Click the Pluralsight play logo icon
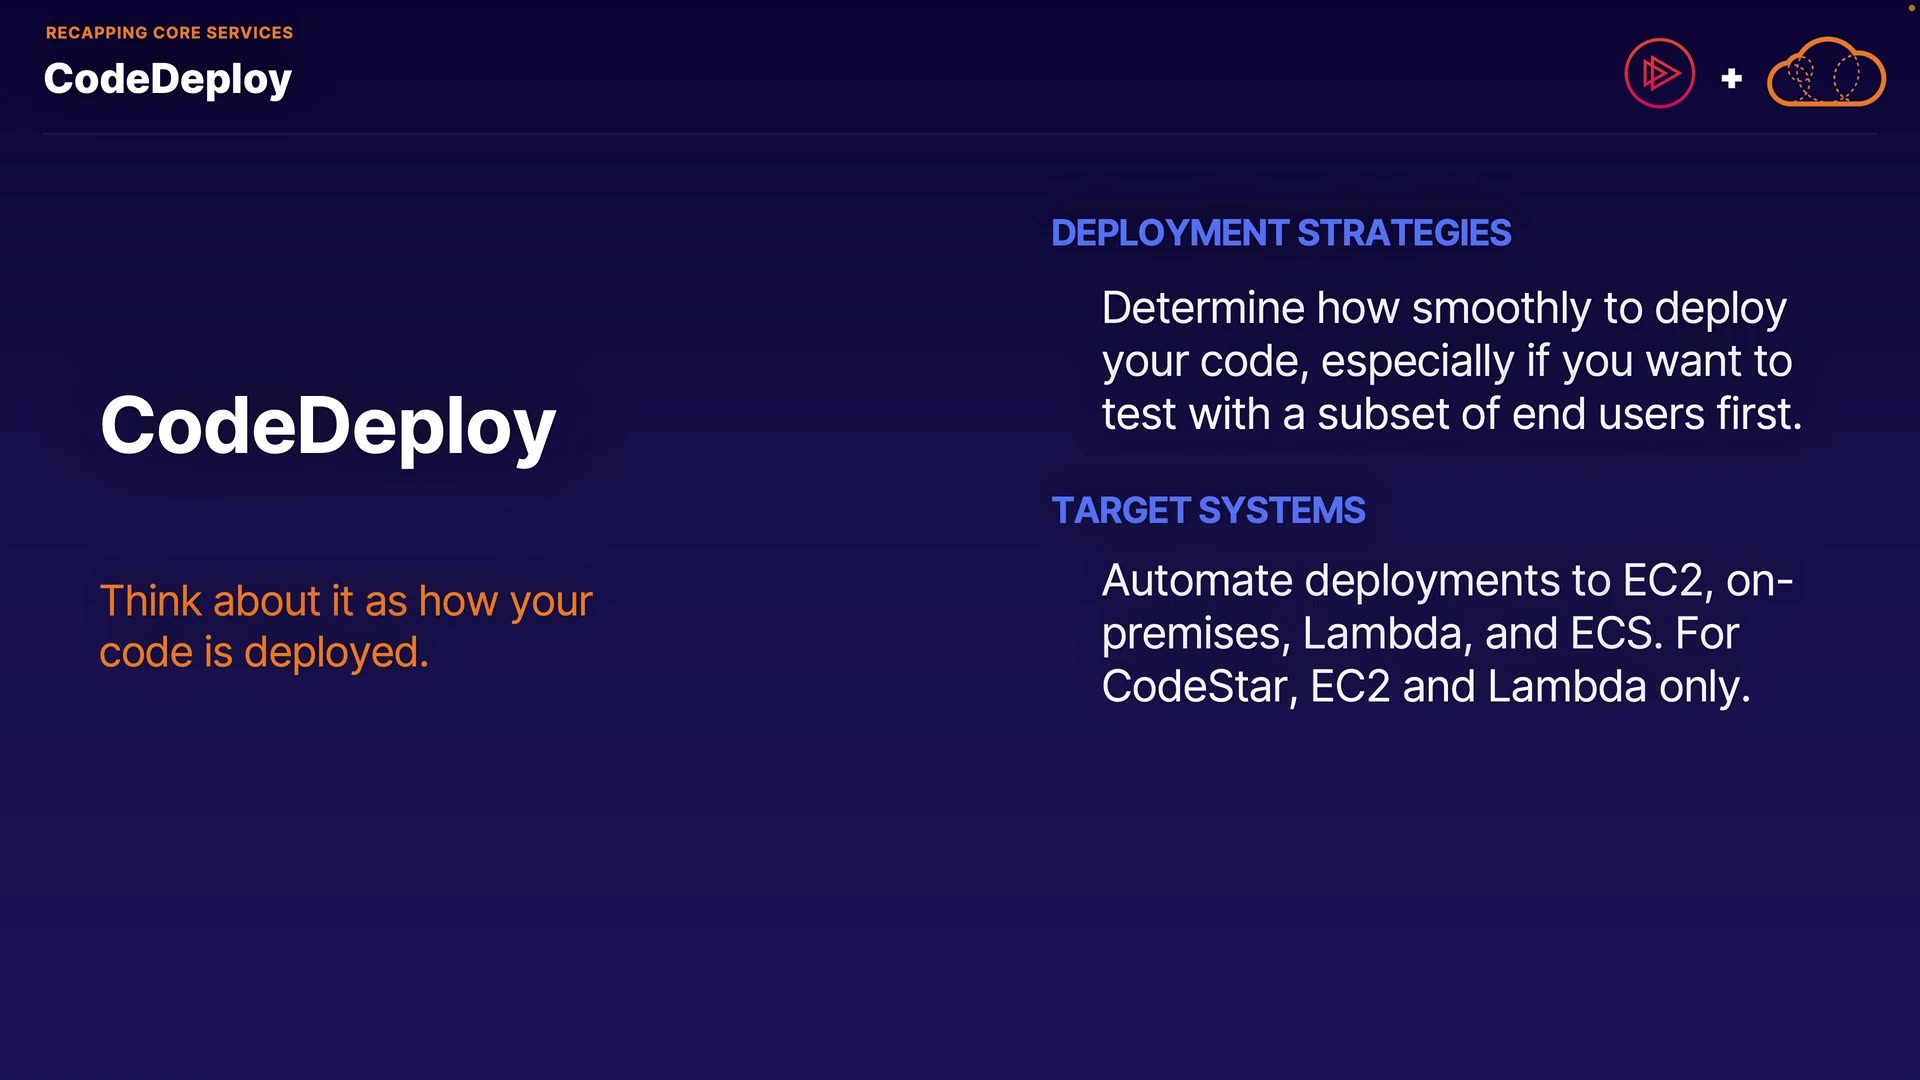The height and width of the screenshot is (1080, 1920). coord(1659,73)
